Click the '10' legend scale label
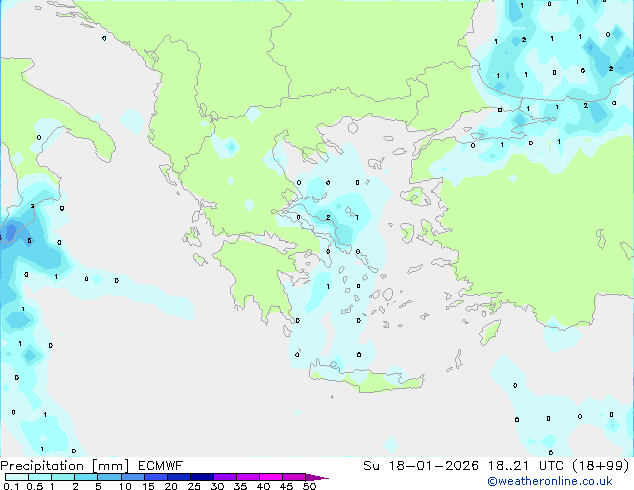 click(125, 486)
